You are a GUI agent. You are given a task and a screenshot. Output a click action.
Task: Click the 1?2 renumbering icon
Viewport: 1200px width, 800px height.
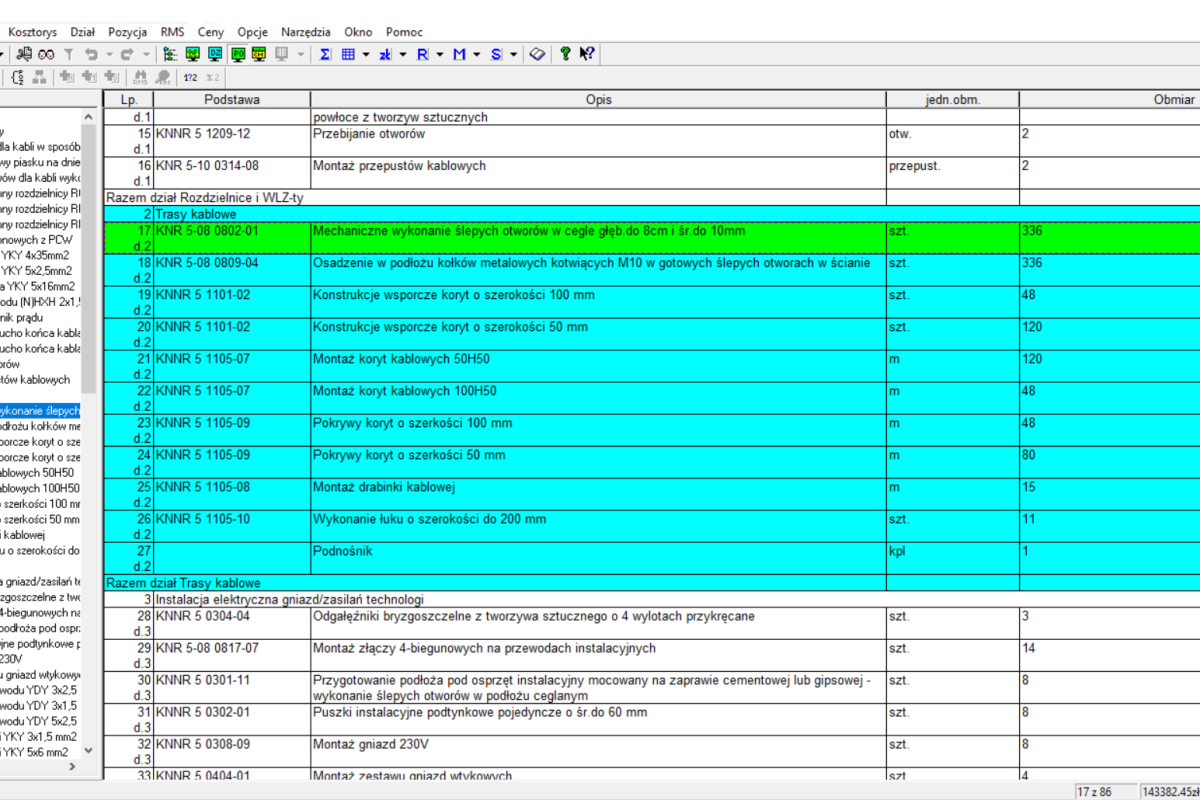[190, 77]
